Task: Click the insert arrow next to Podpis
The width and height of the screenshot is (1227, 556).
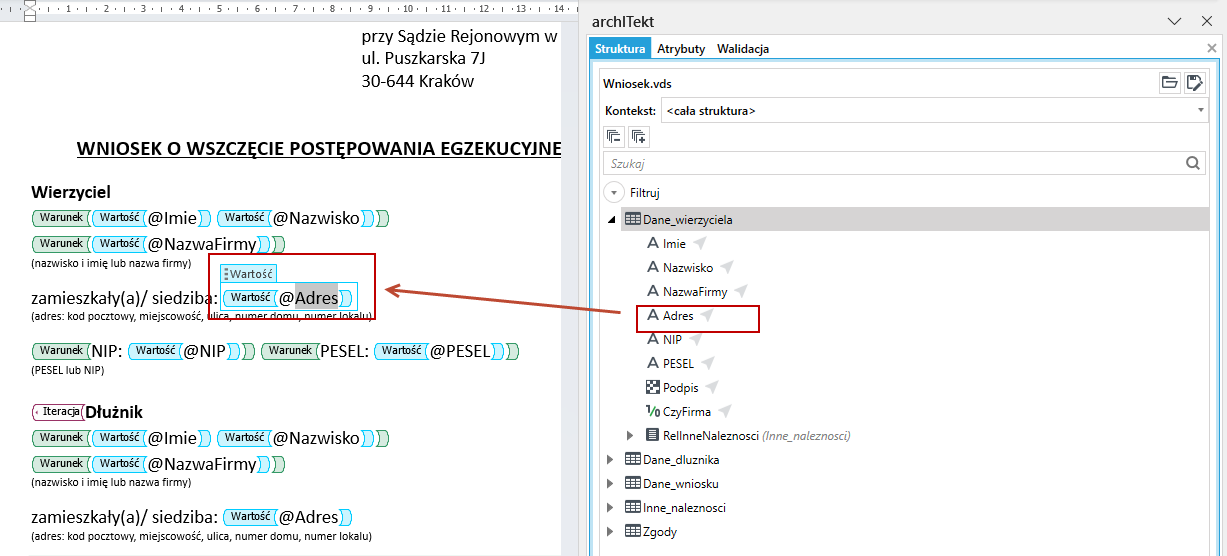Action: tap(712, 387)
